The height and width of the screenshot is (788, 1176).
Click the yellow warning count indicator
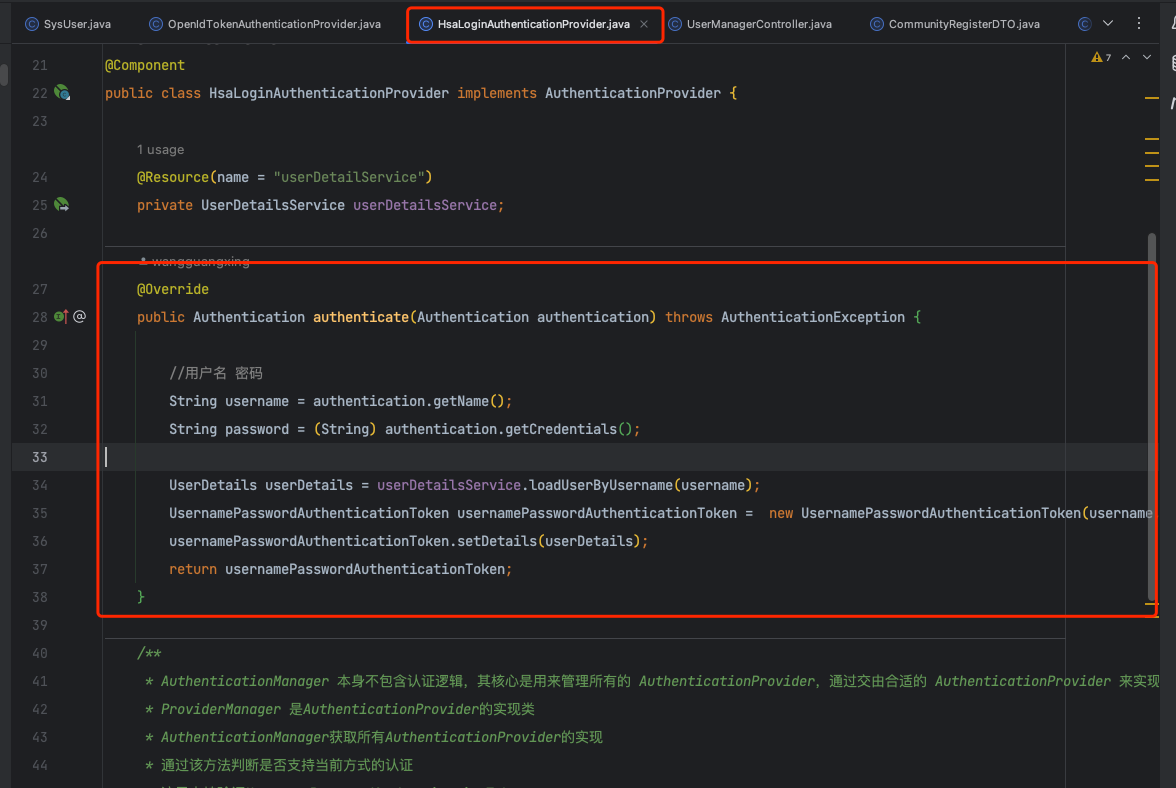[x=1101, y=58]
